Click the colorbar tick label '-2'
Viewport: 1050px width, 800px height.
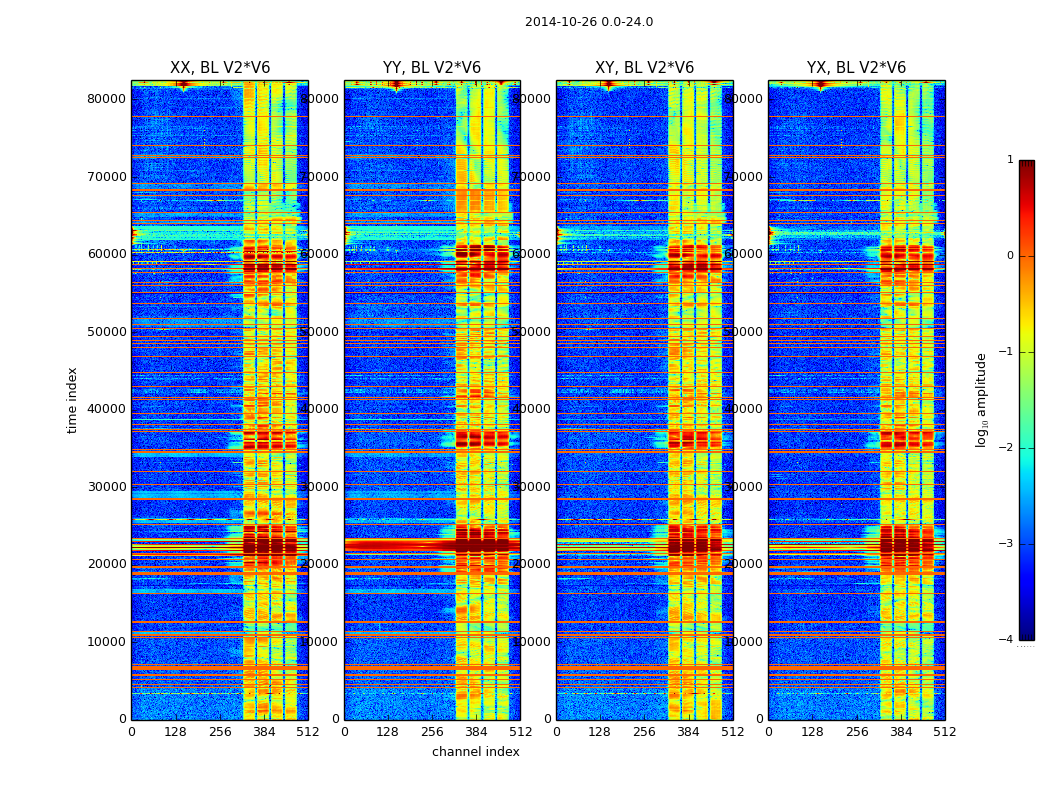pos(1009,449)
